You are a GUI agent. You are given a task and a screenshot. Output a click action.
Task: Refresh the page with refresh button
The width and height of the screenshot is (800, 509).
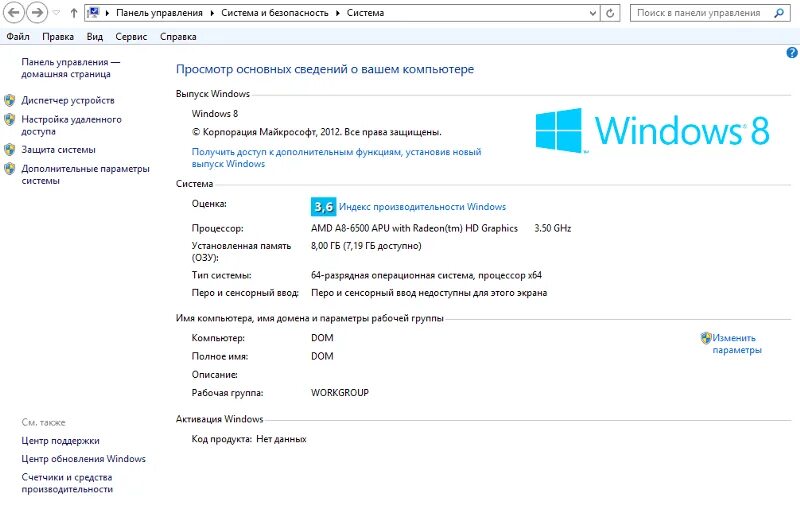(x=610, y=13)
